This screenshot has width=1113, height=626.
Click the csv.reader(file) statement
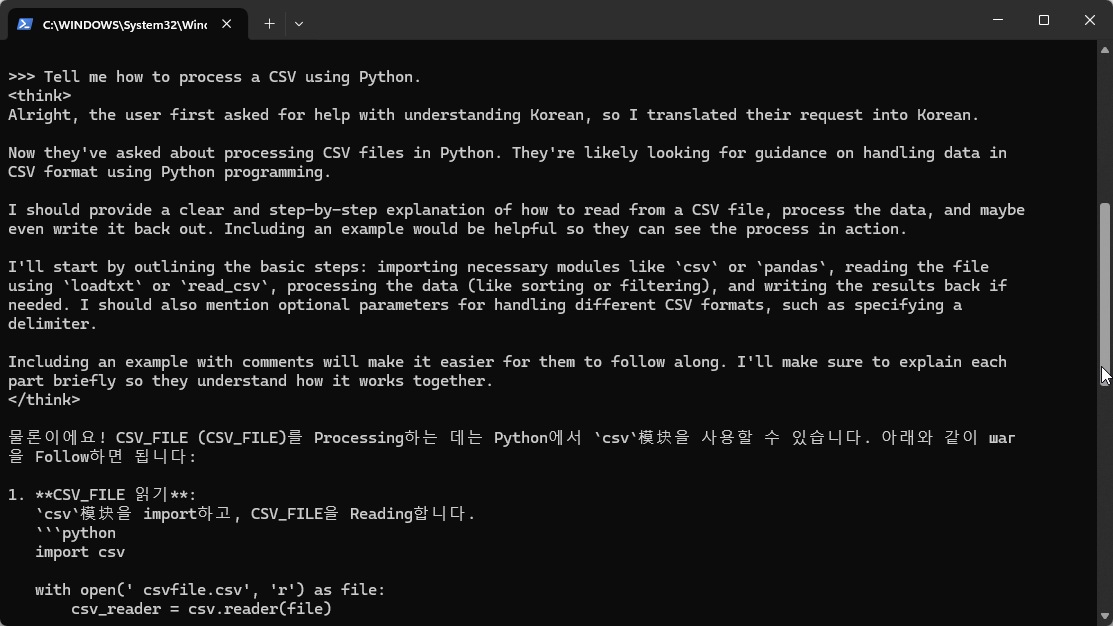260,608
